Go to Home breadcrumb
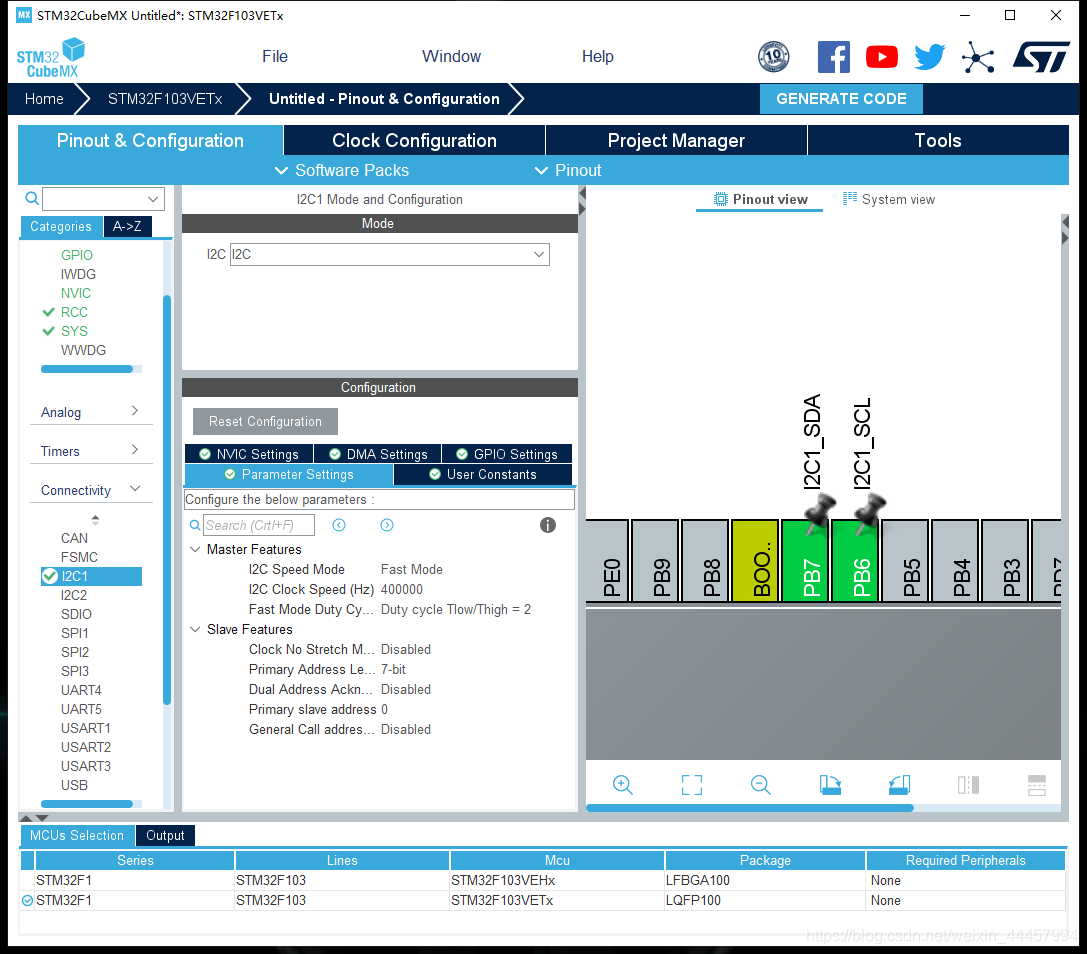The width and height of the screenshot is (1087, 954). (x=44, y=99)
